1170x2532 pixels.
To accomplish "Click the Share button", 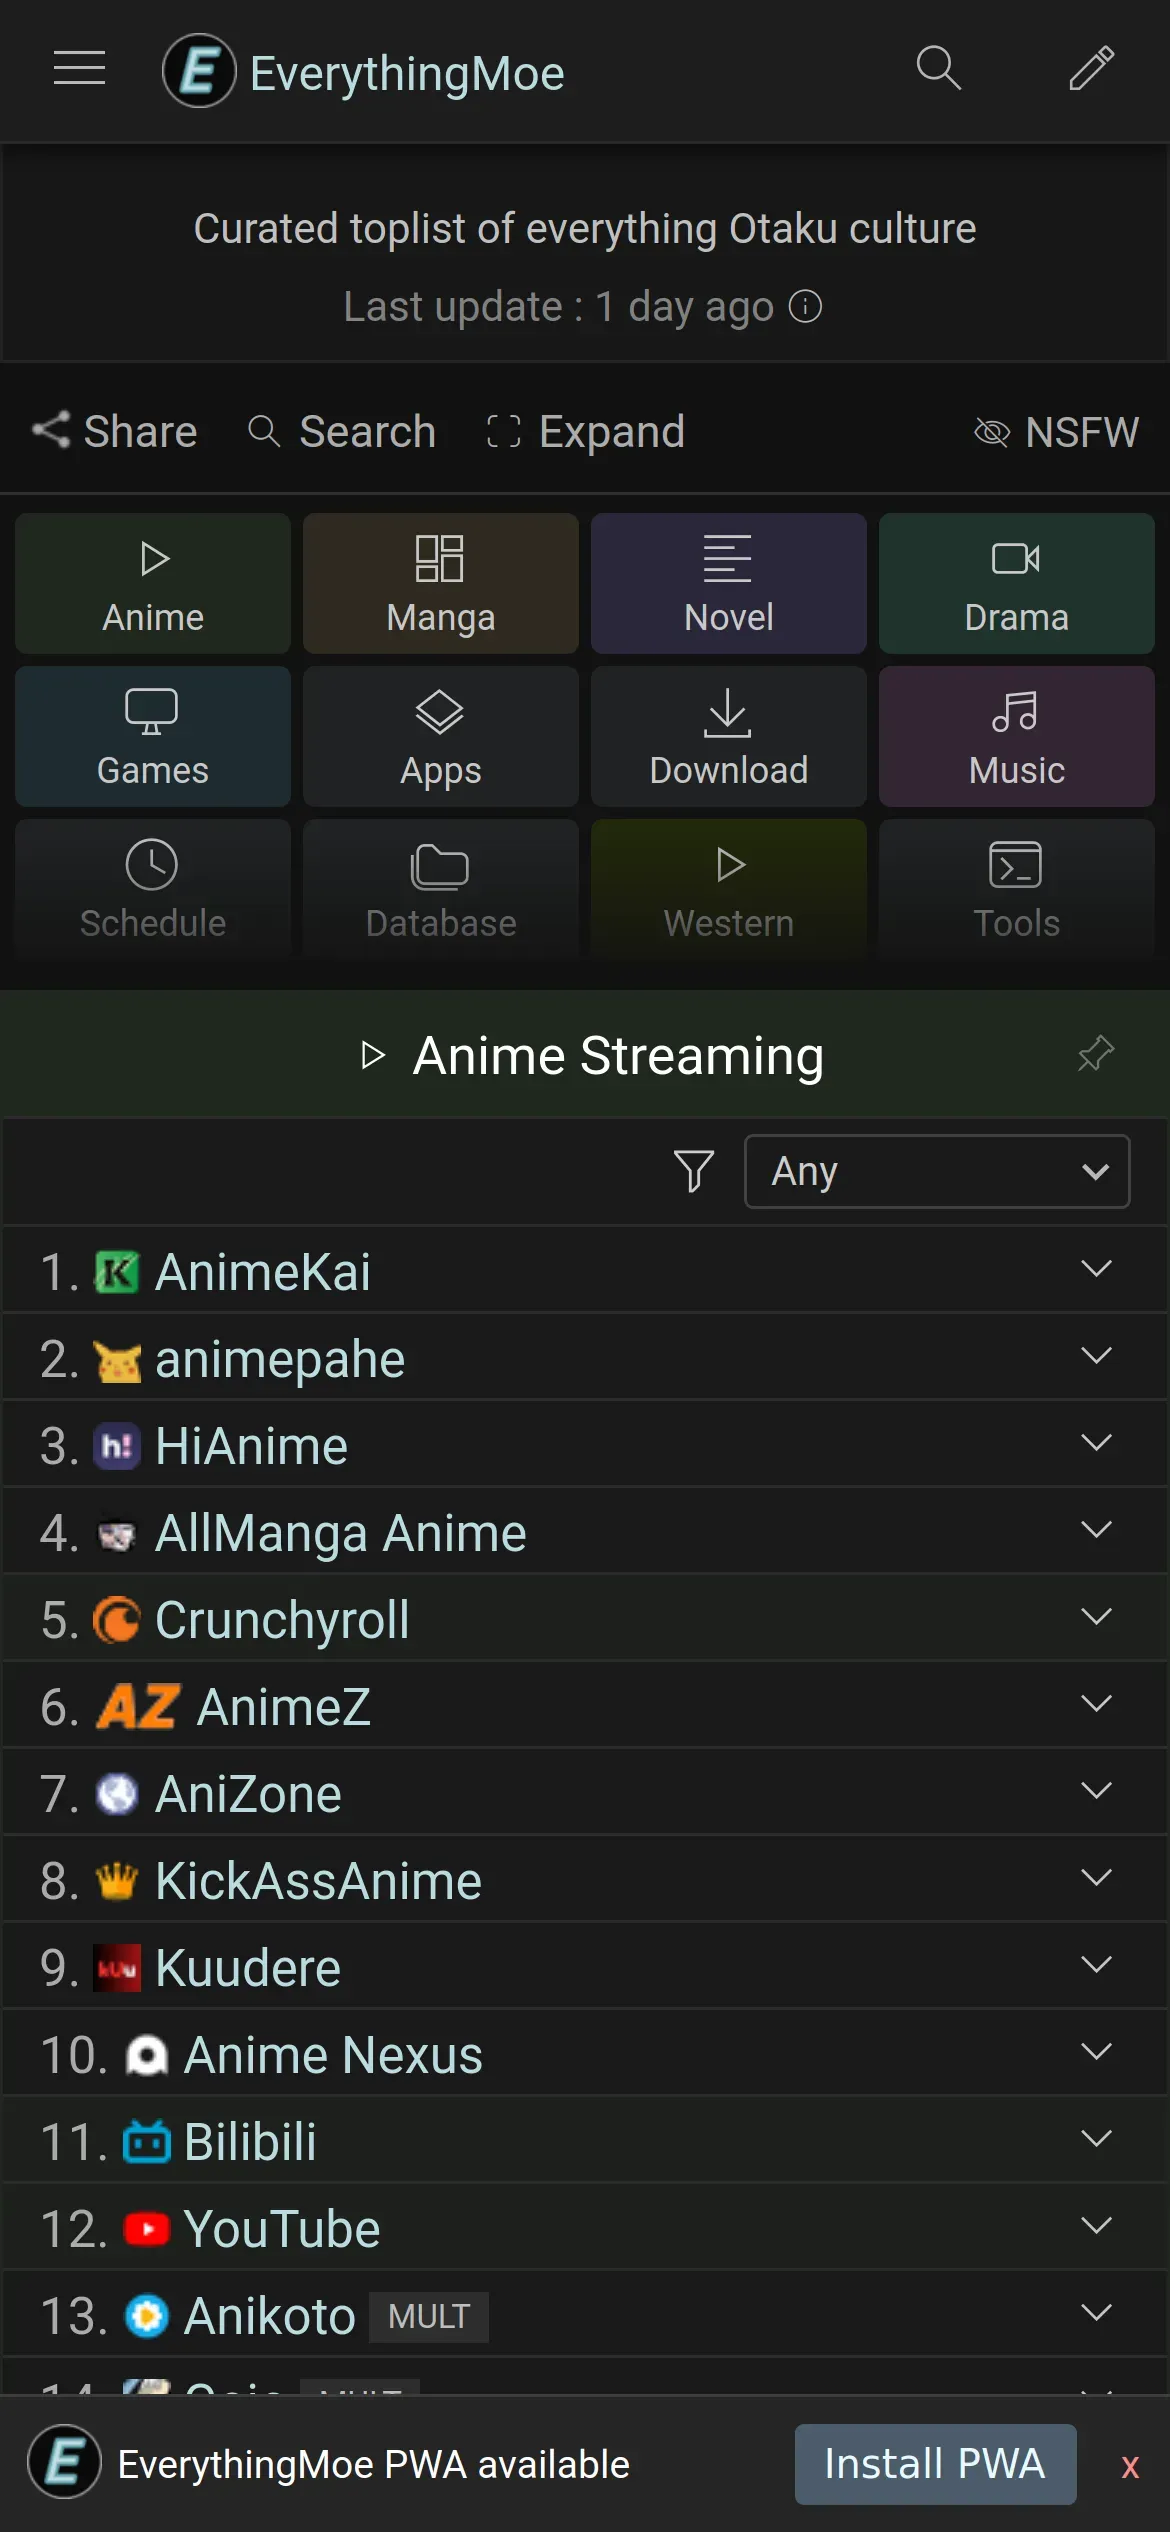I will coord(115,432).
